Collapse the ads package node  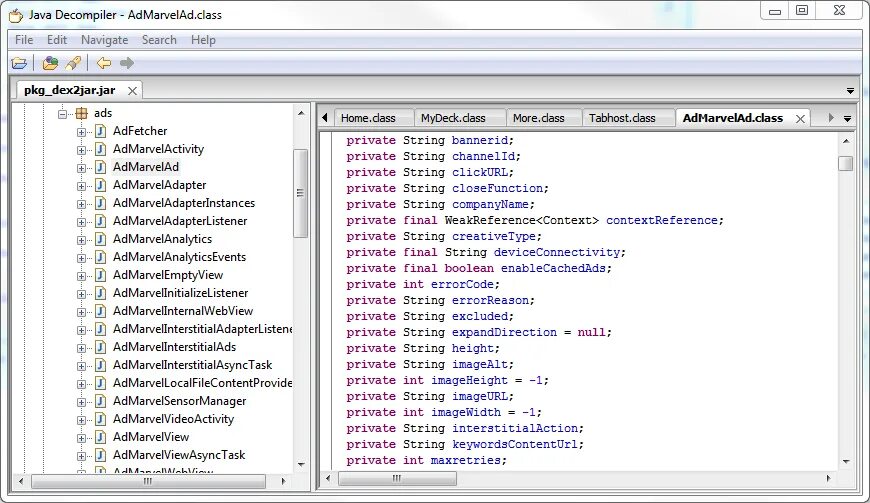(x=63, y=114)
